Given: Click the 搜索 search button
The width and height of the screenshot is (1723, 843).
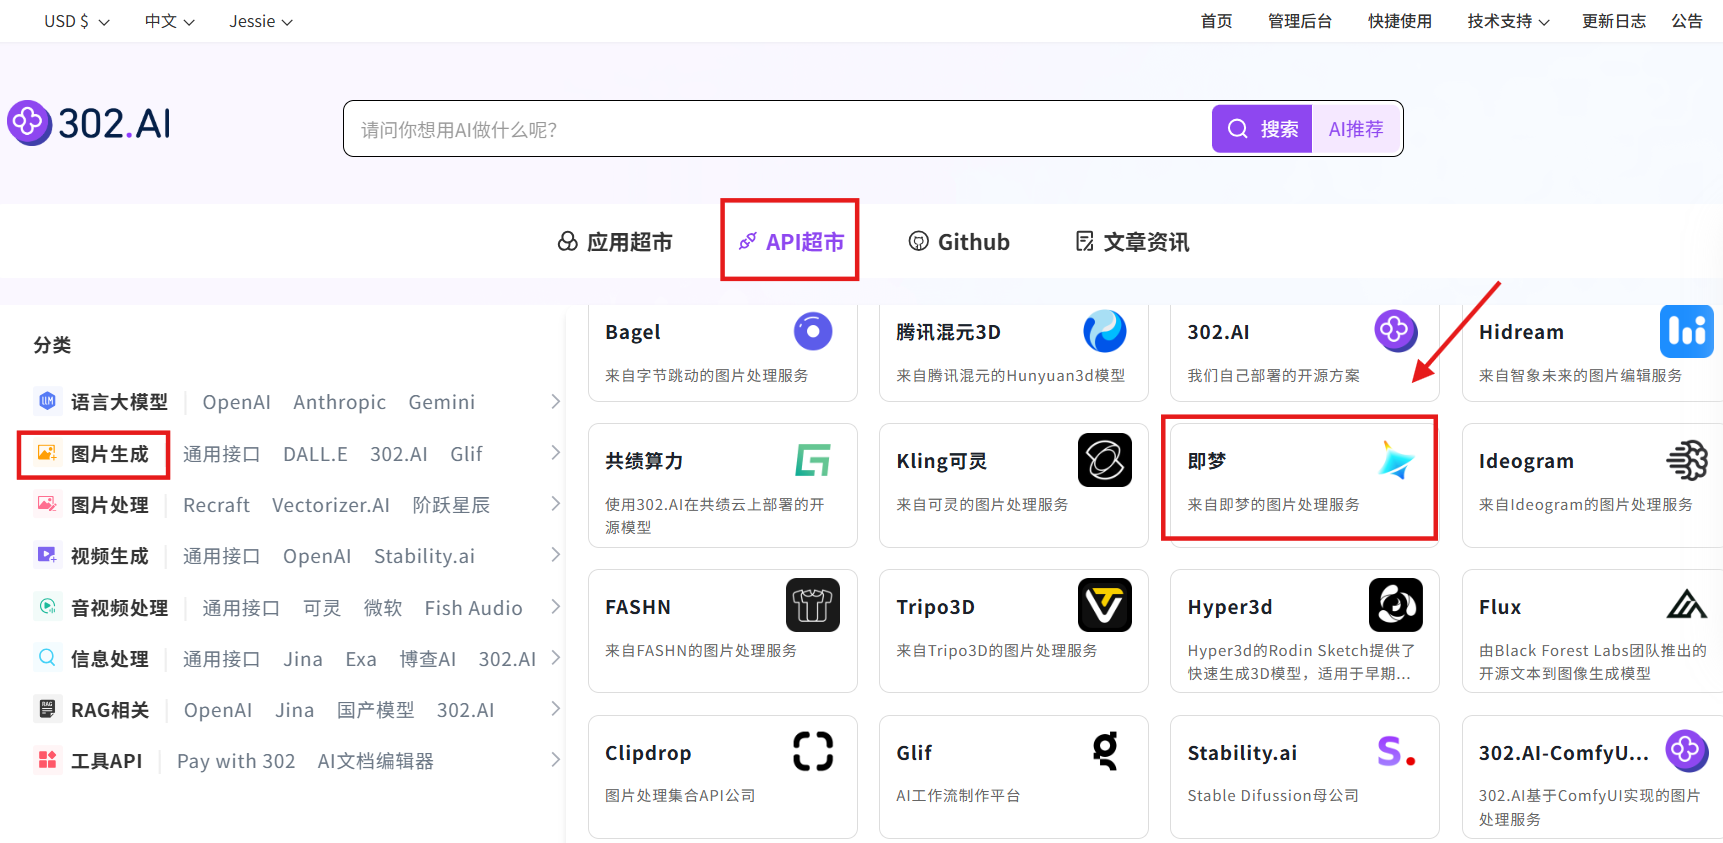Looking at the screenshot, I should [x=1262, y=129].
